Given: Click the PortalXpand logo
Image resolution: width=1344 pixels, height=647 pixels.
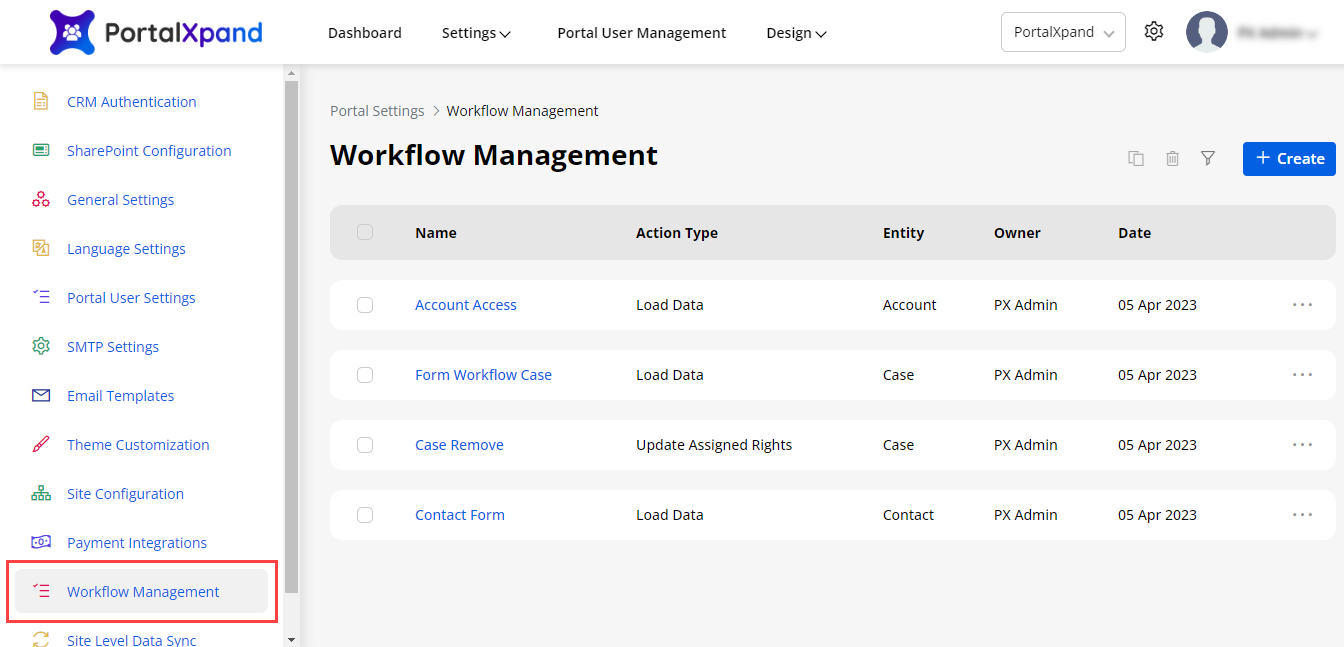Looking at the screenshot, I should [156, 32].
